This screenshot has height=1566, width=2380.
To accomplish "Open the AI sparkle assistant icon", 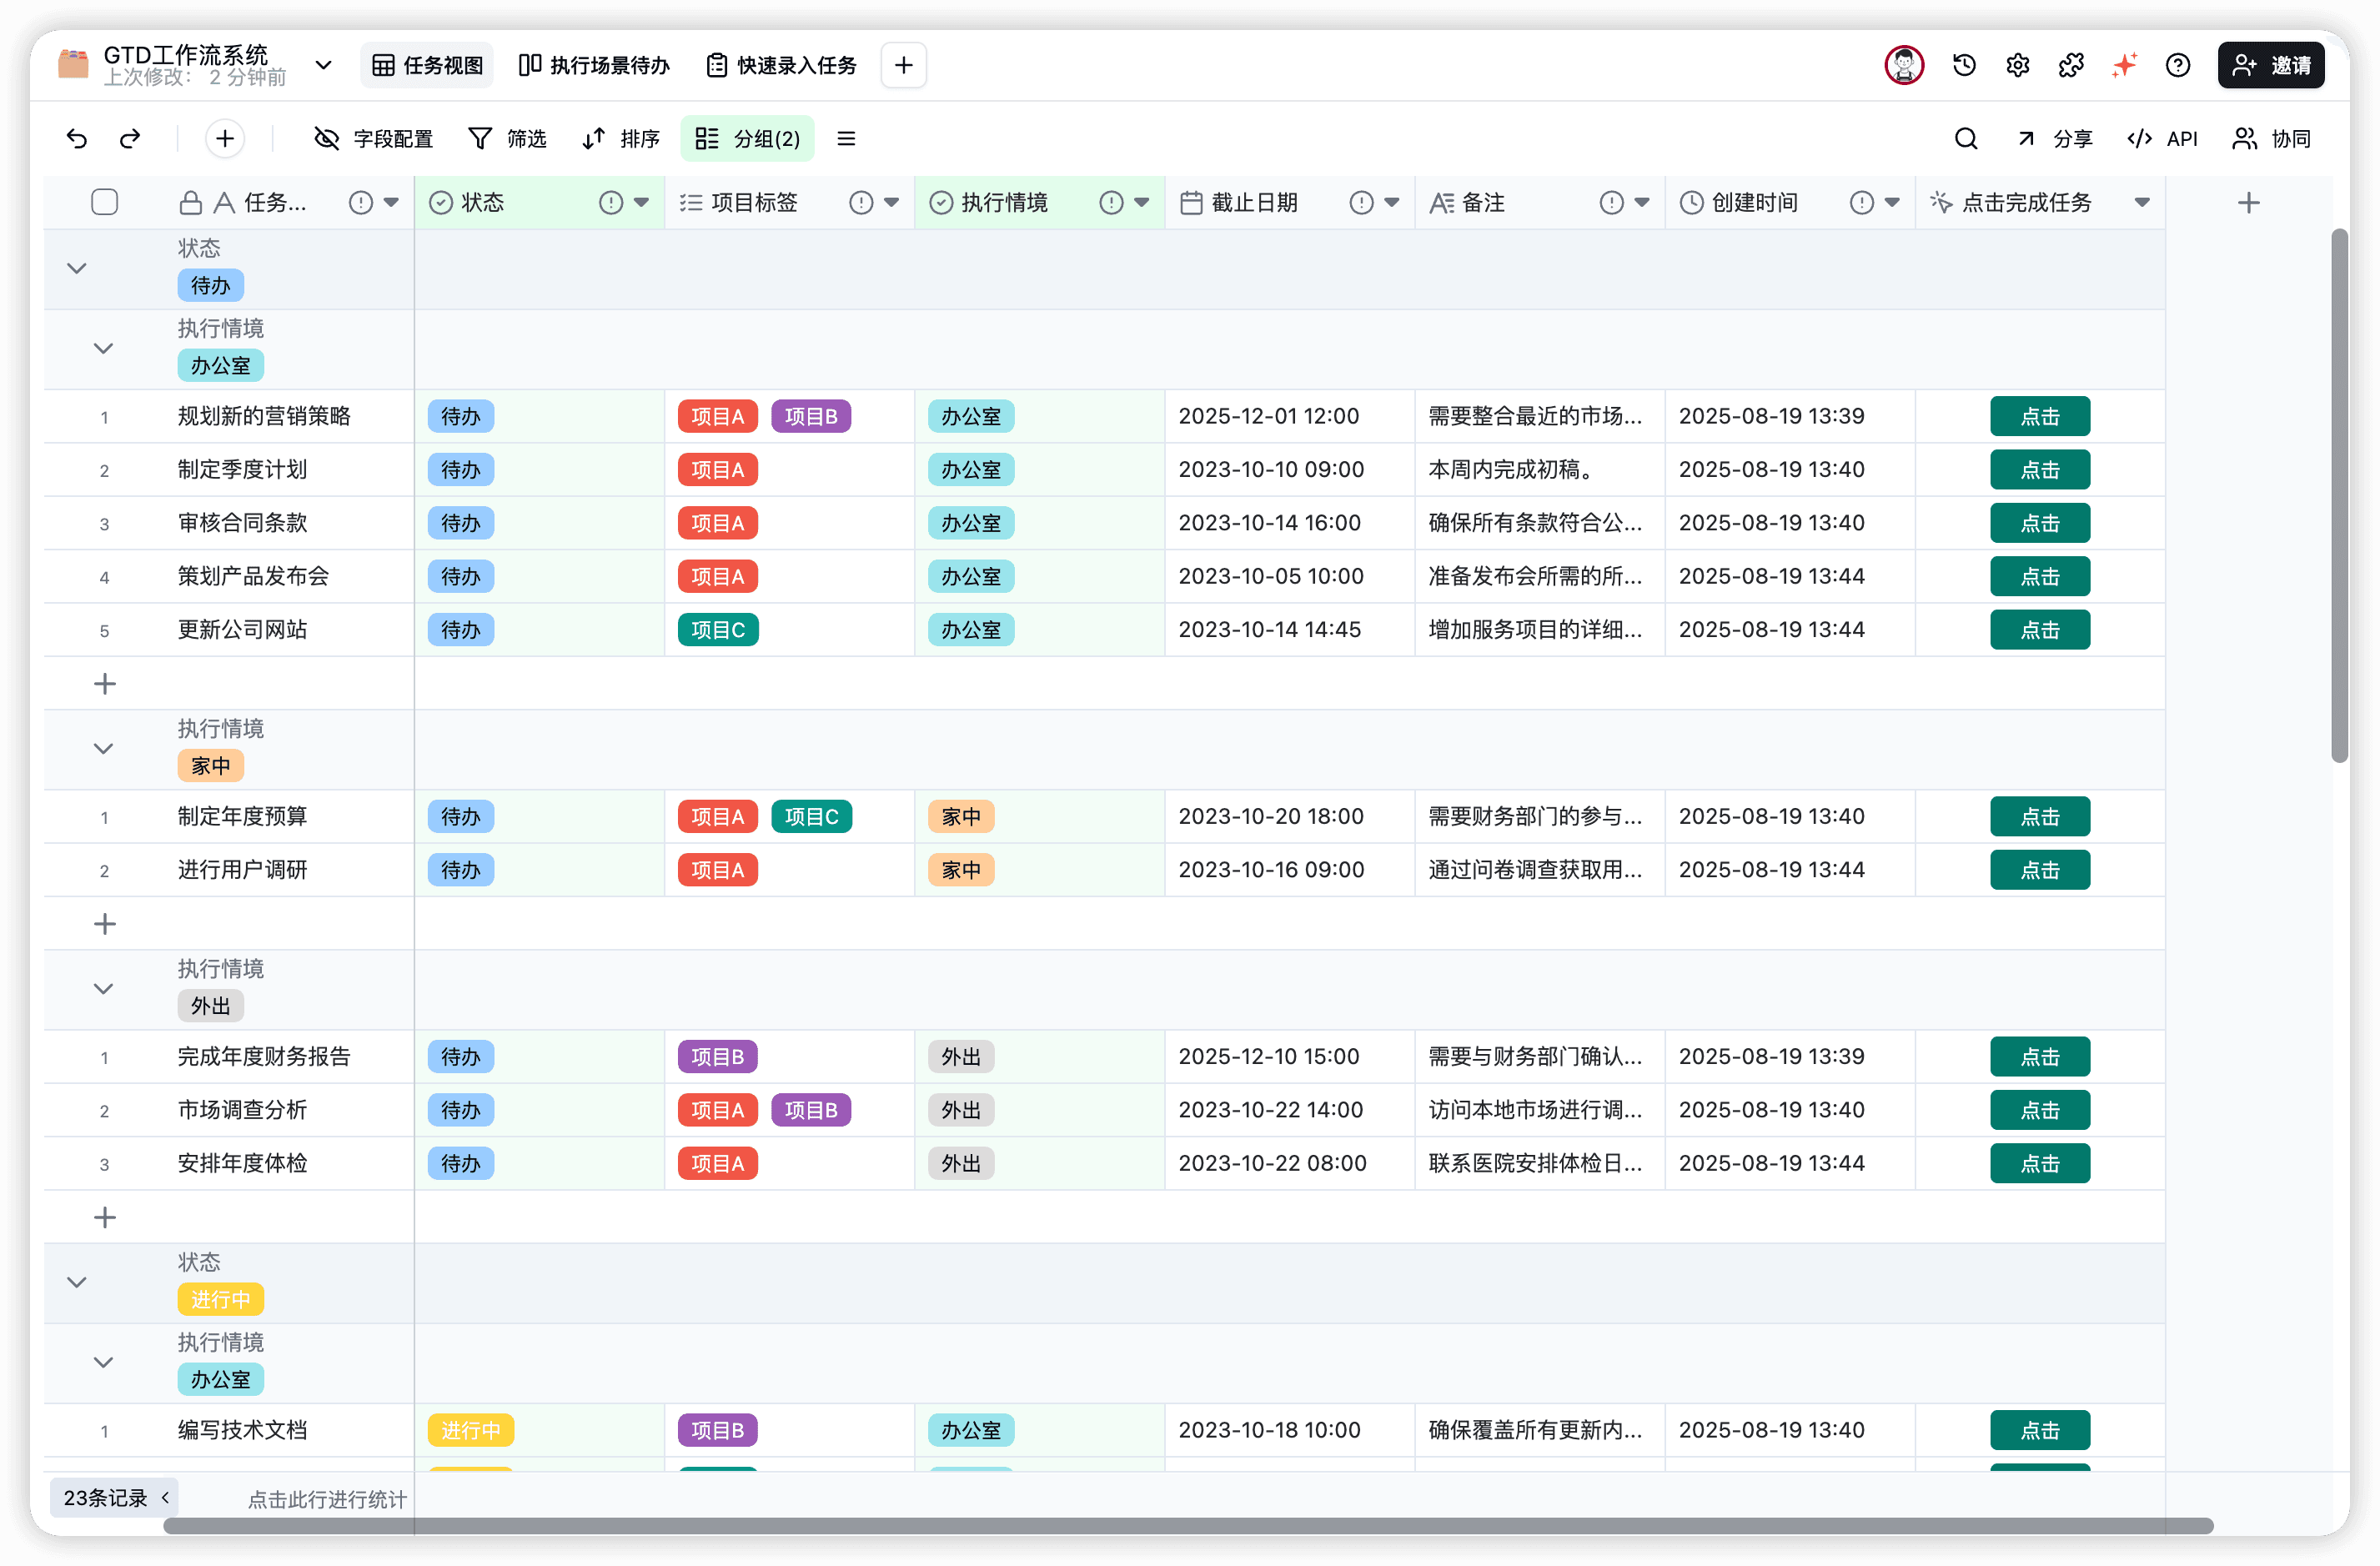I will tap(2124, 65).
